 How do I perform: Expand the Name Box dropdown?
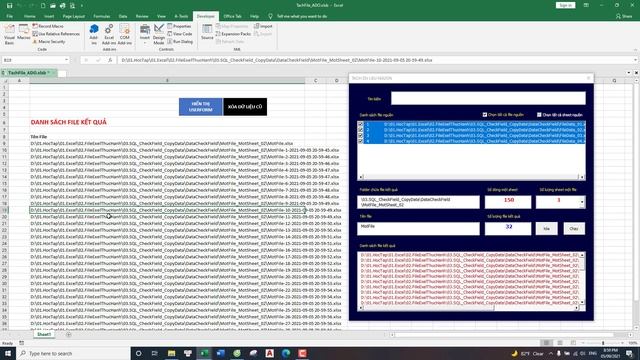tap(67, 60)
